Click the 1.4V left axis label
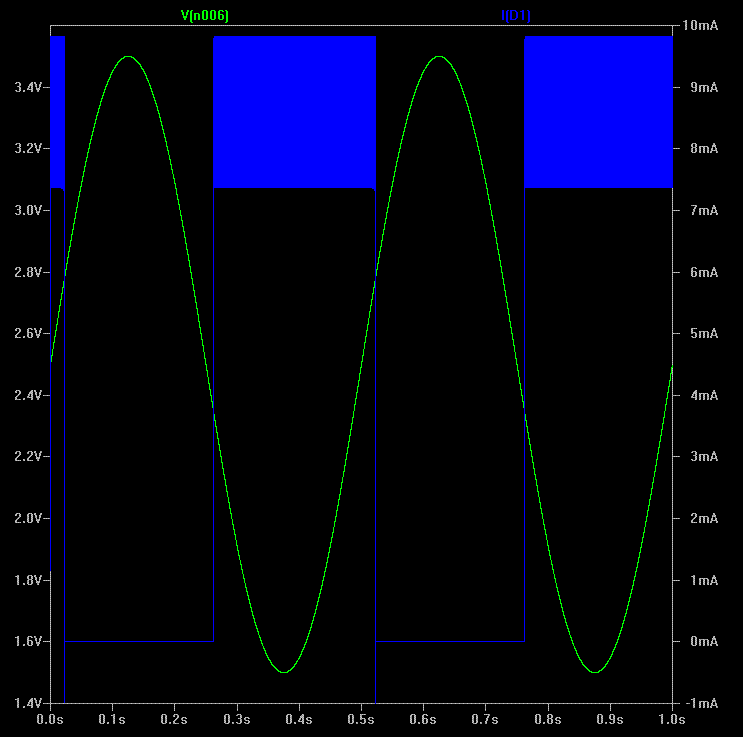 click(x=28, y=704)
